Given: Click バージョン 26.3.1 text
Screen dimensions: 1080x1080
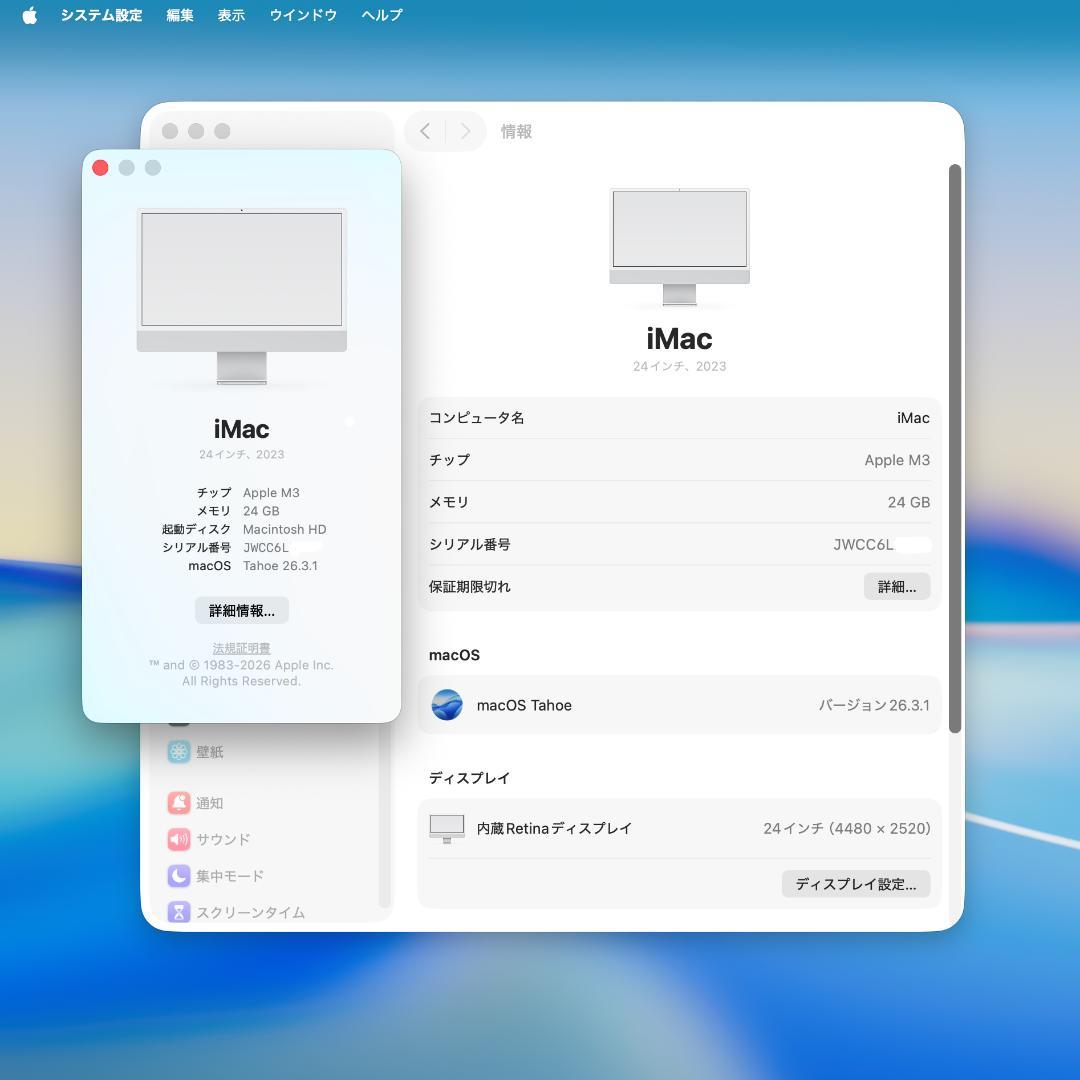Looking at the screenshot, I should (874, 705).
